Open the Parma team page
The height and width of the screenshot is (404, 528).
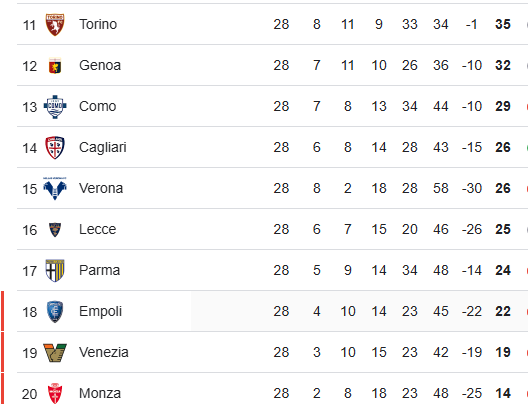100,270
